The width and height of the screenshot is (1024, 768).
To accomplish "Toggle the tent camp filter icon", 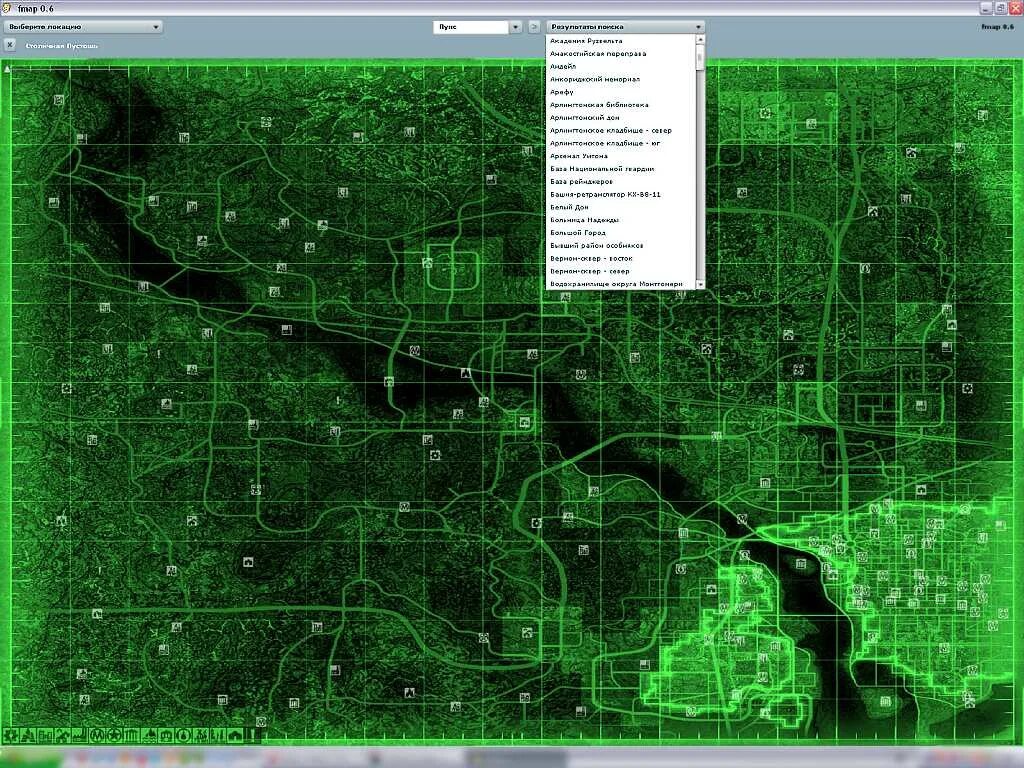I will (x=28, y=735).
